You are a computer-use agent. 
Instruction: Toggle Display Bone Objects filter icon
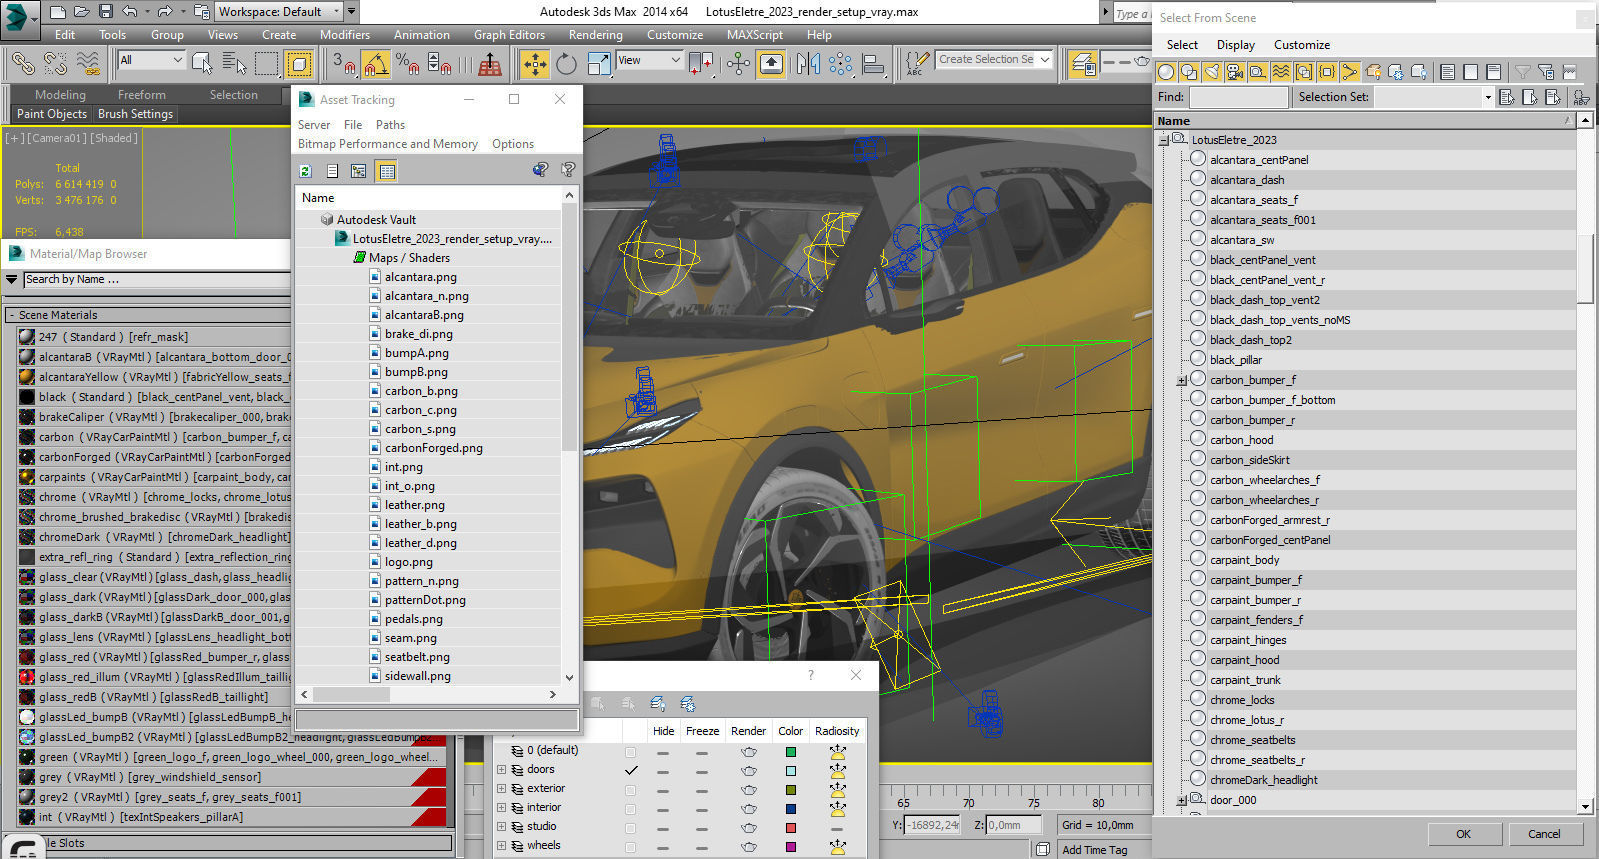[x=1350, y=72]
